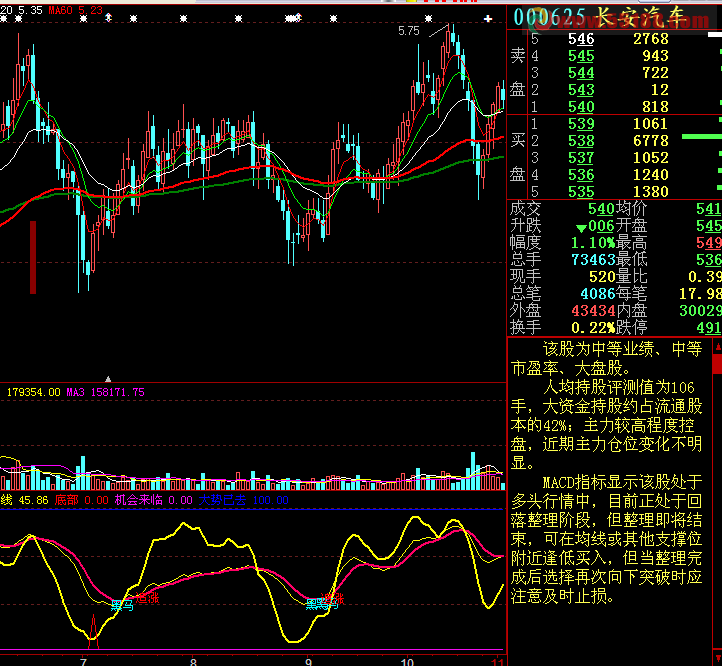Select sell level 4 price 545

click(x=581, y=56)
